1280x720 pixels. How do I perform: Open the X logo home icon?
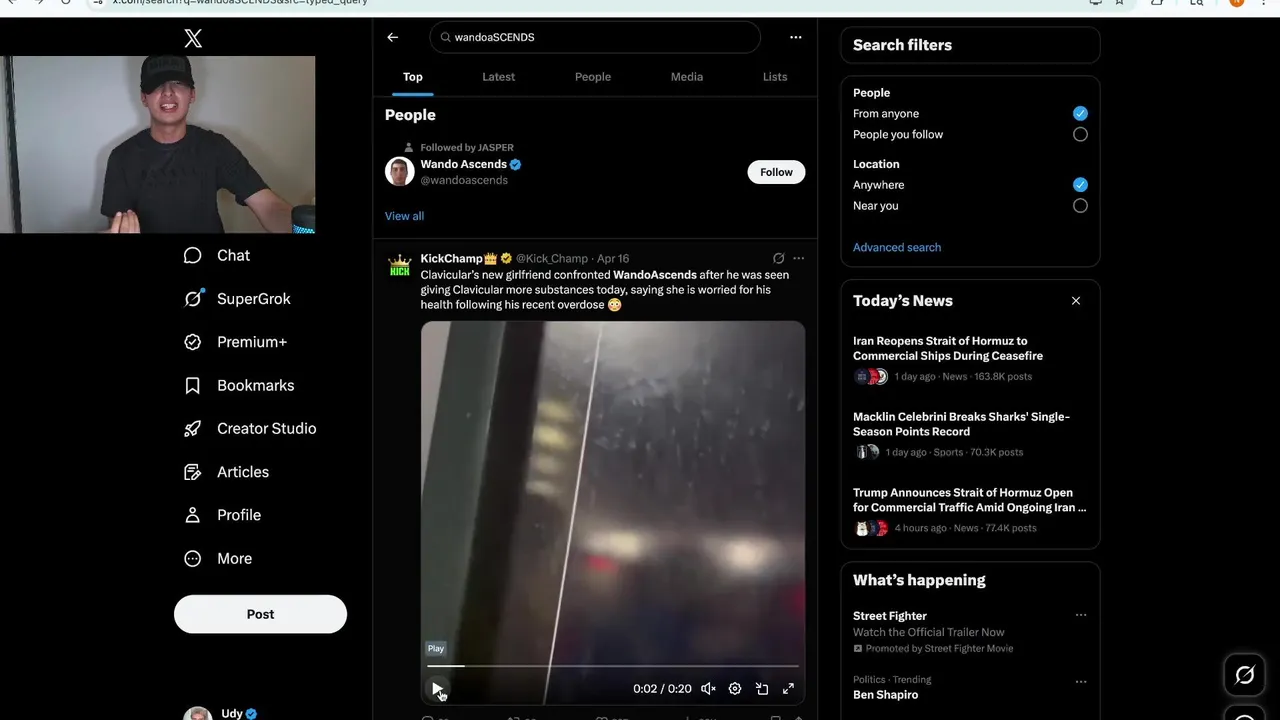point(193,38)
